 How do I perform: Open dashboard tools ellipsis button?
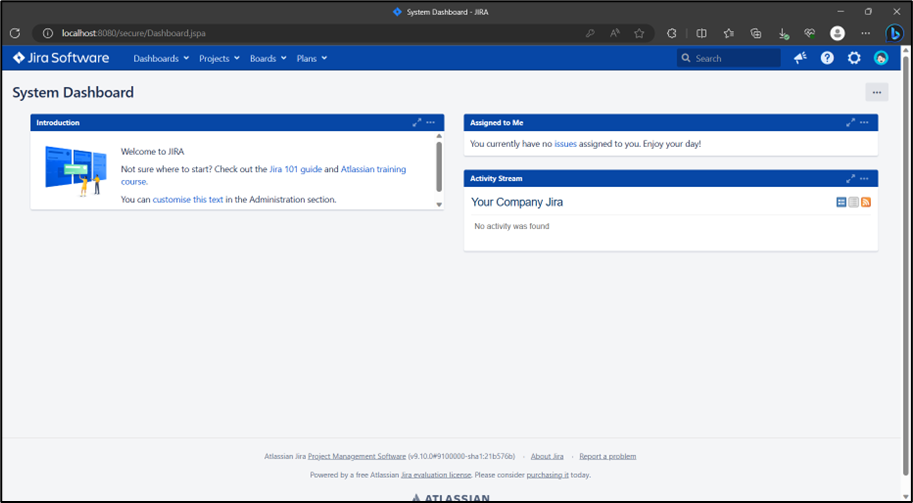tap(876, 92)
